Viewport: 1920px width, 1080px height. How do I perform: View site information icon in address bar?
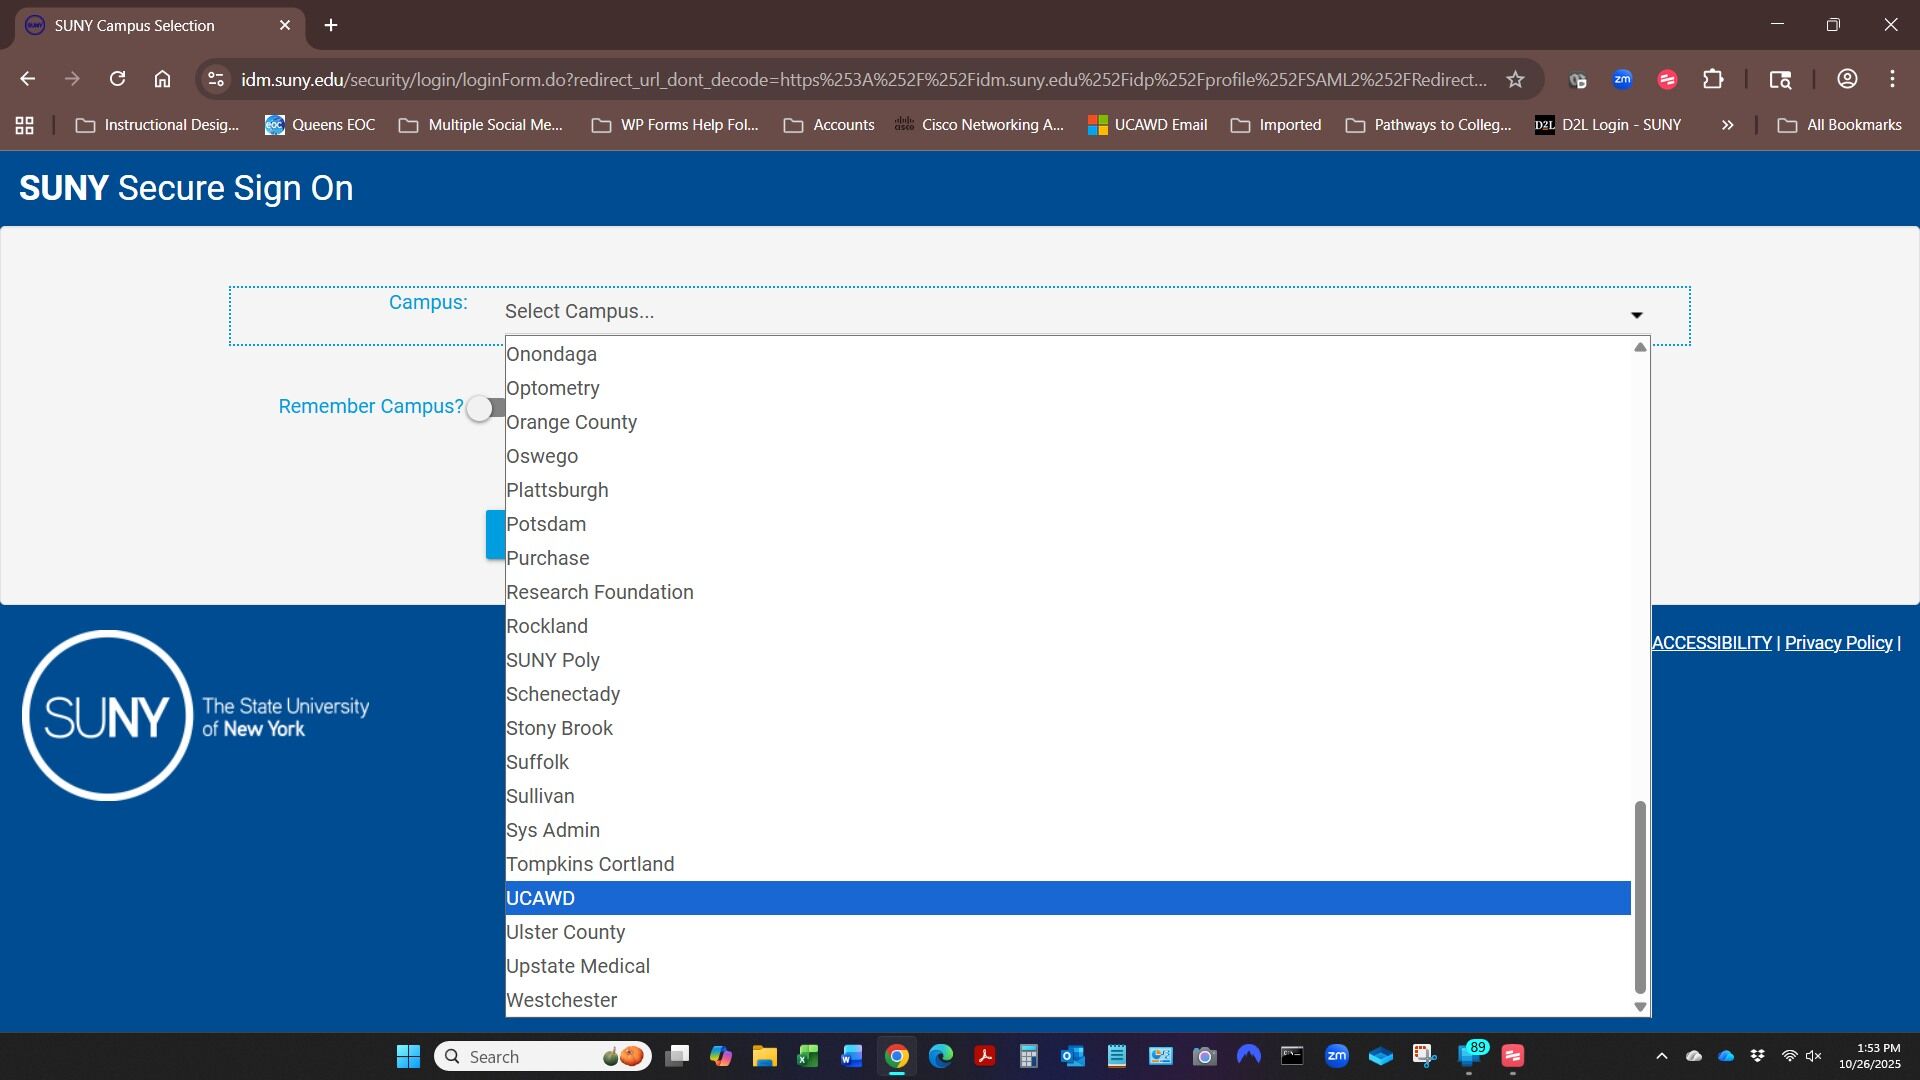tap(215, 79)
